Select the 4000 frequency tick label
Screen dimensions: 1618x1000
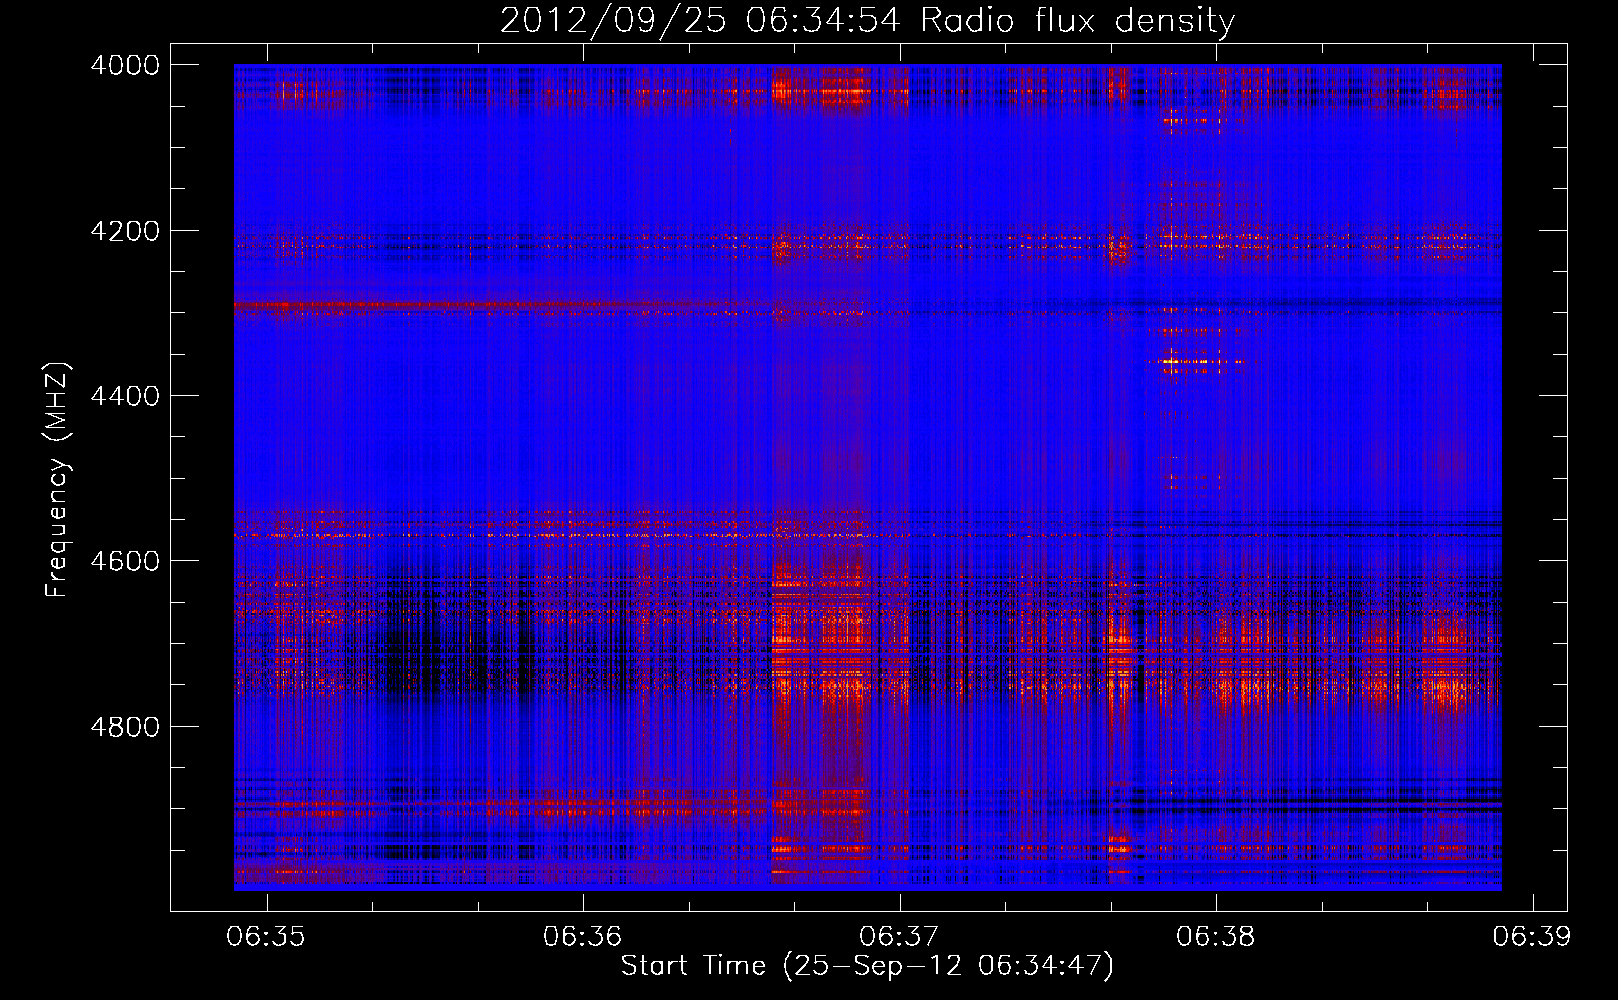click(x=125, y=65)
